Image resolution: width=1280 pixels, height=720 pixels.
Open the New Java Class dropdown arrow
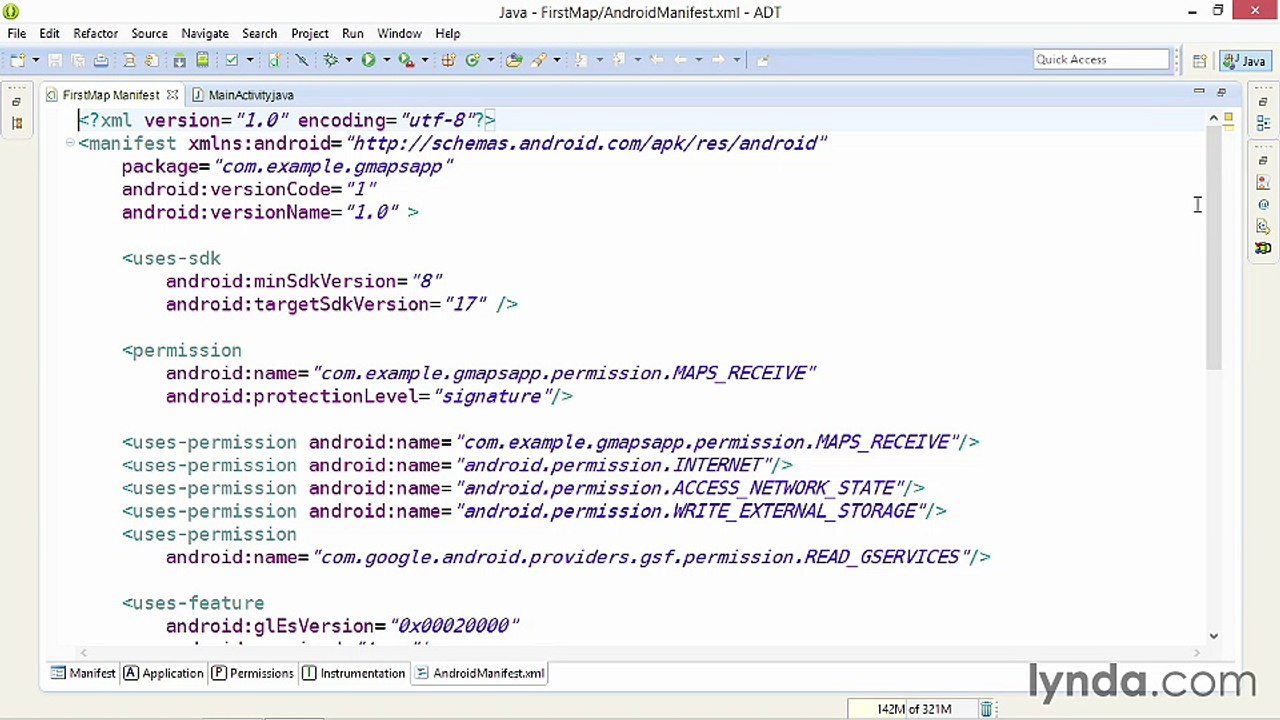click(x=490, y=60)
